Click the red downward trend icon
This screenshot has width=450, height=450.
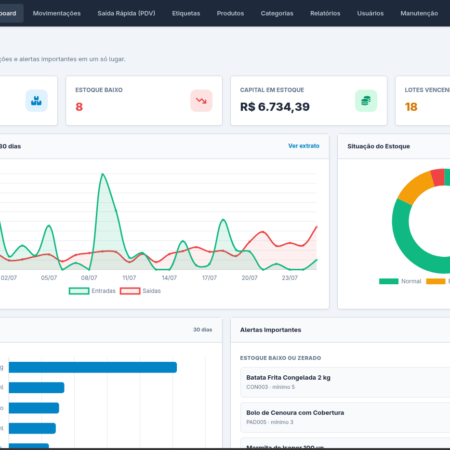201,100
